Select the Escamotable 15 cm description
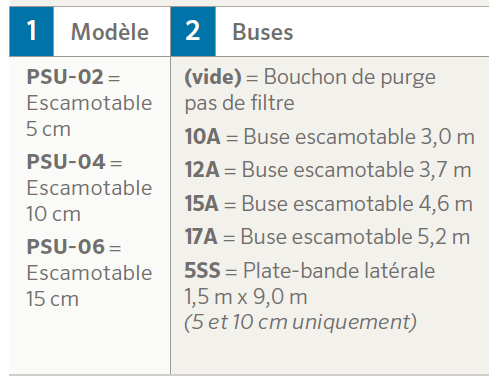This screenshot has width=489, height=376. tap(89, 286)
